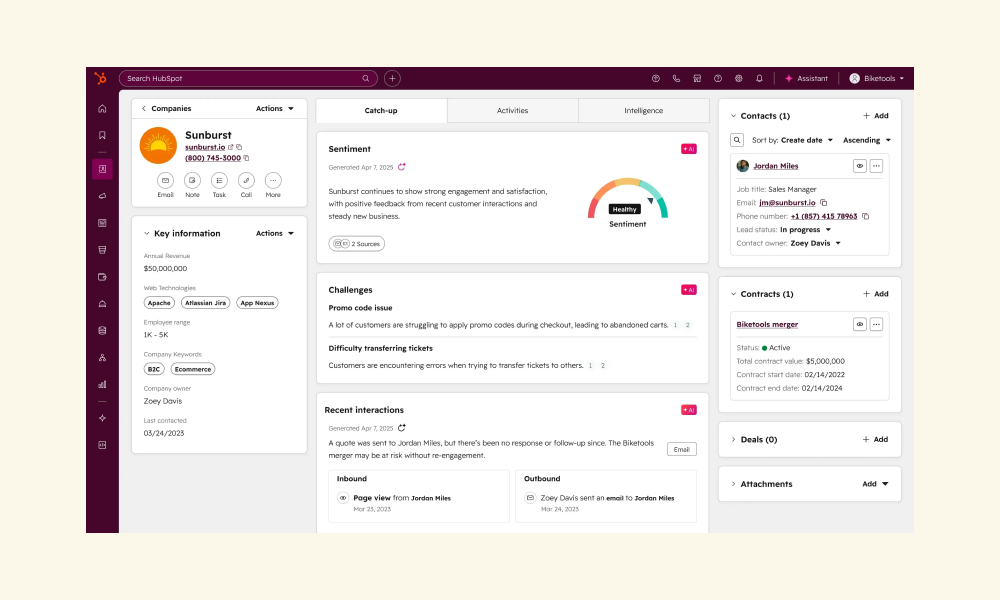Viewport: 1000px width, 600px height.
Task: Search contacts with the magnifier button
Action: (737, 140)
